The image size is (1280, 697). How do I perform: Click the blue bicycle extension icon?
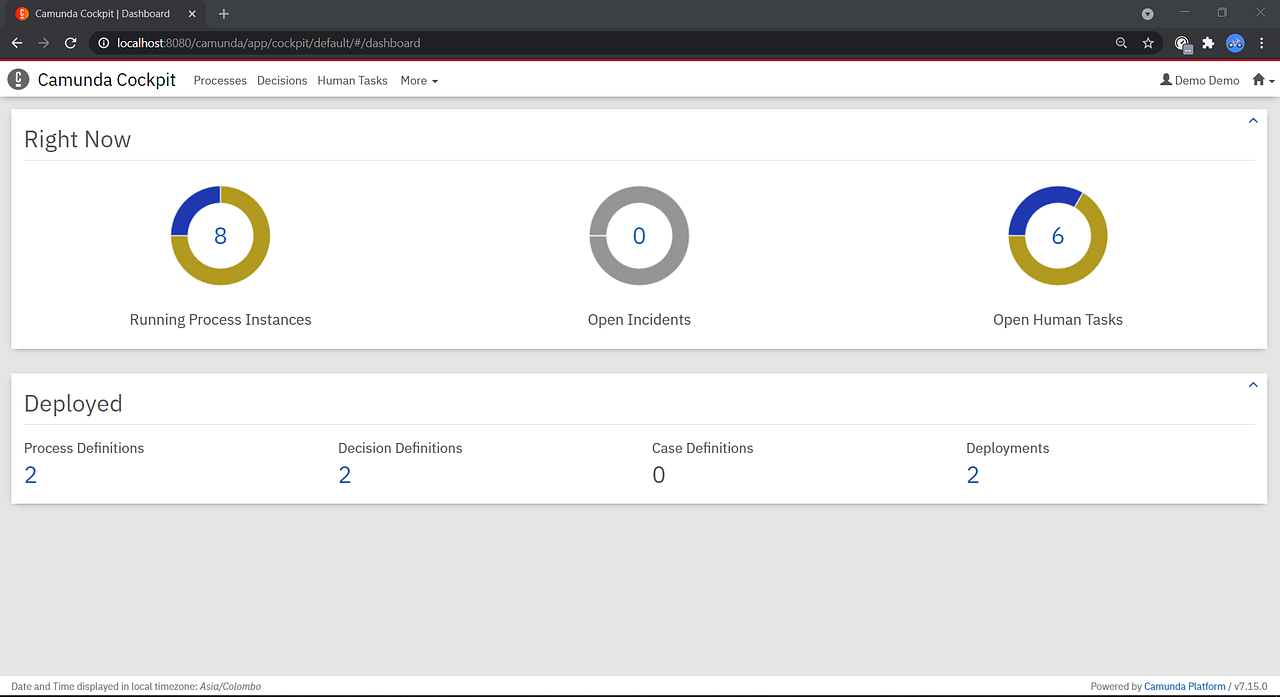(x=1235, y=43)
